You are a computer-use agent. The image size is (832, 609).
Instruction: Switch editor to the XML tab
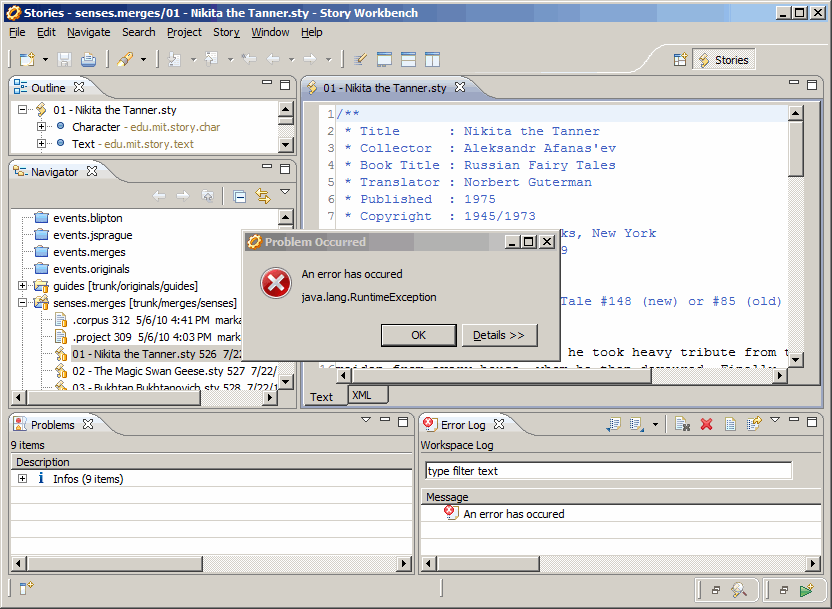[x=362, y=396]
